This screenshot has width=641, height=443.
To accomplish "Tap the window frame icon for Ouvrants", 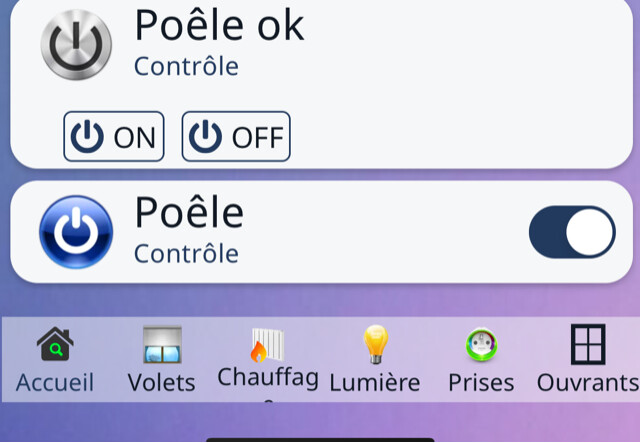I will tap(588, 345).
